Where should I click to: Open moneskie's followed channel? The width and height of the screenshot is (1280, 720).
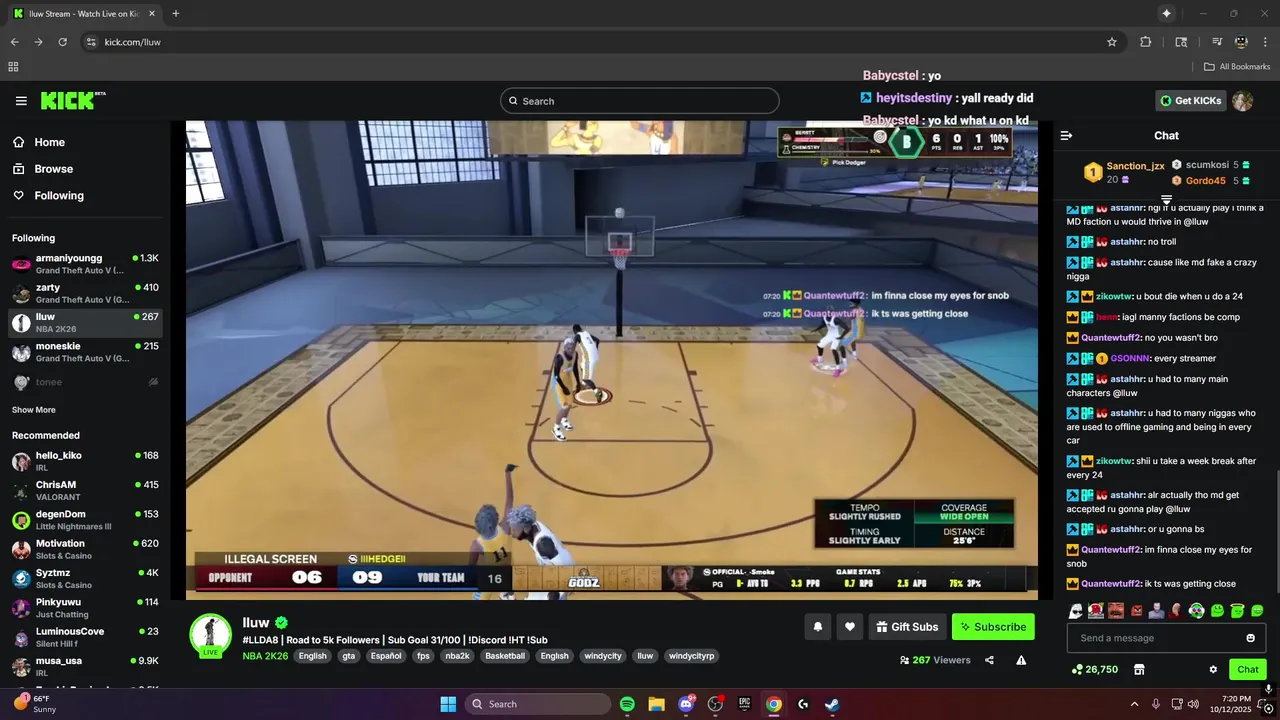[85, 352]
